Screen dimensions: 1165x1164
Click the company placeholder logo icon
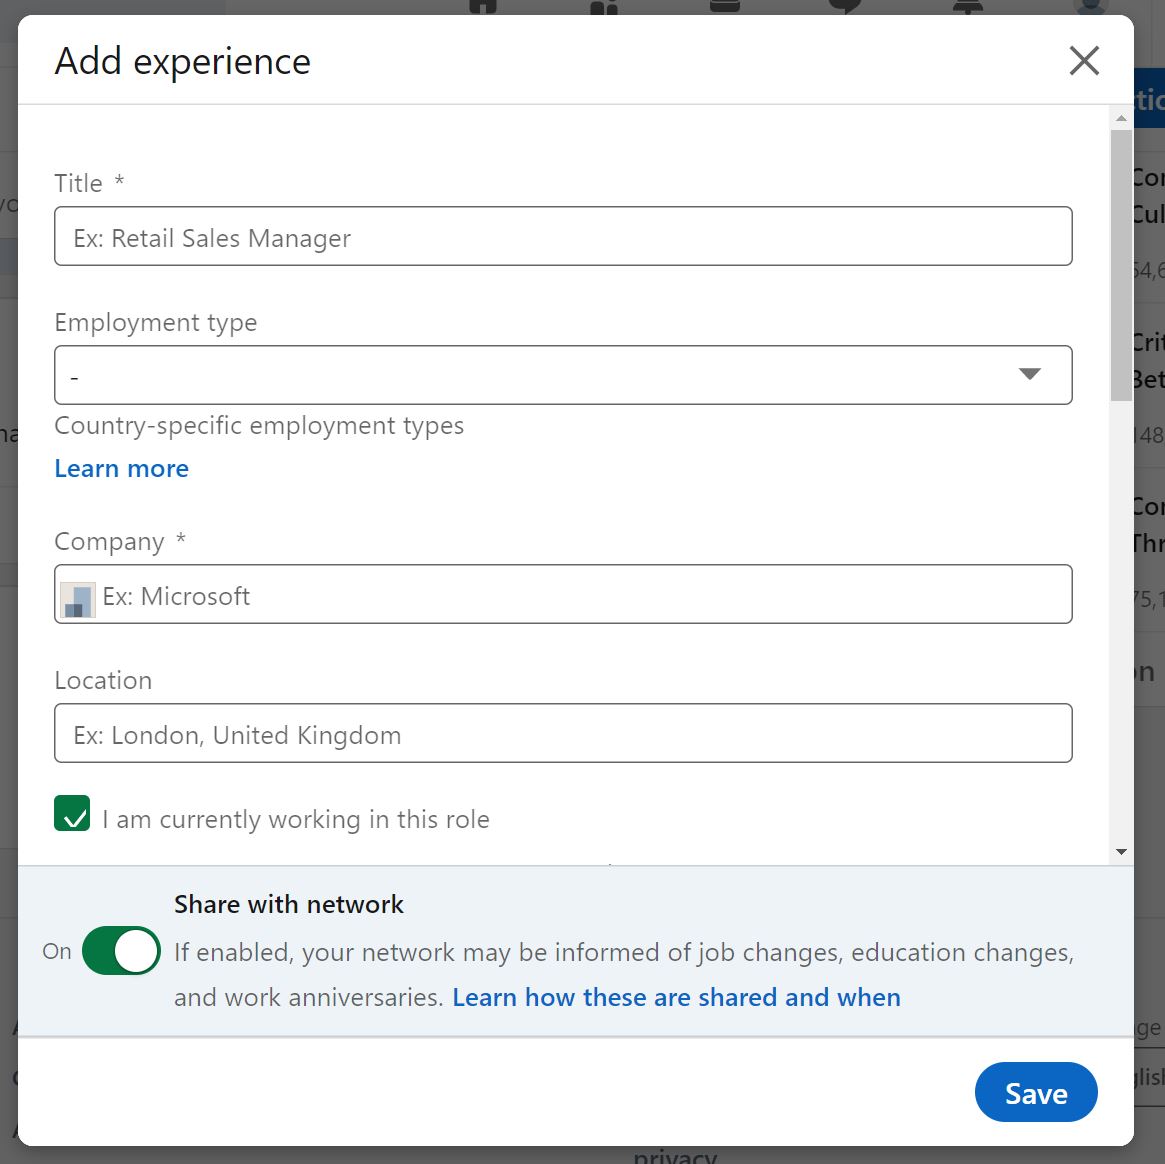tap(78, 598)
